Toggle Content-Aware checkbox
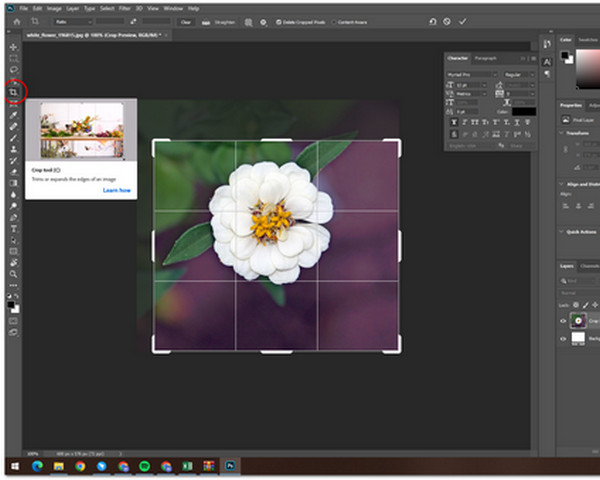600x480 pixels. pos(334,22)
